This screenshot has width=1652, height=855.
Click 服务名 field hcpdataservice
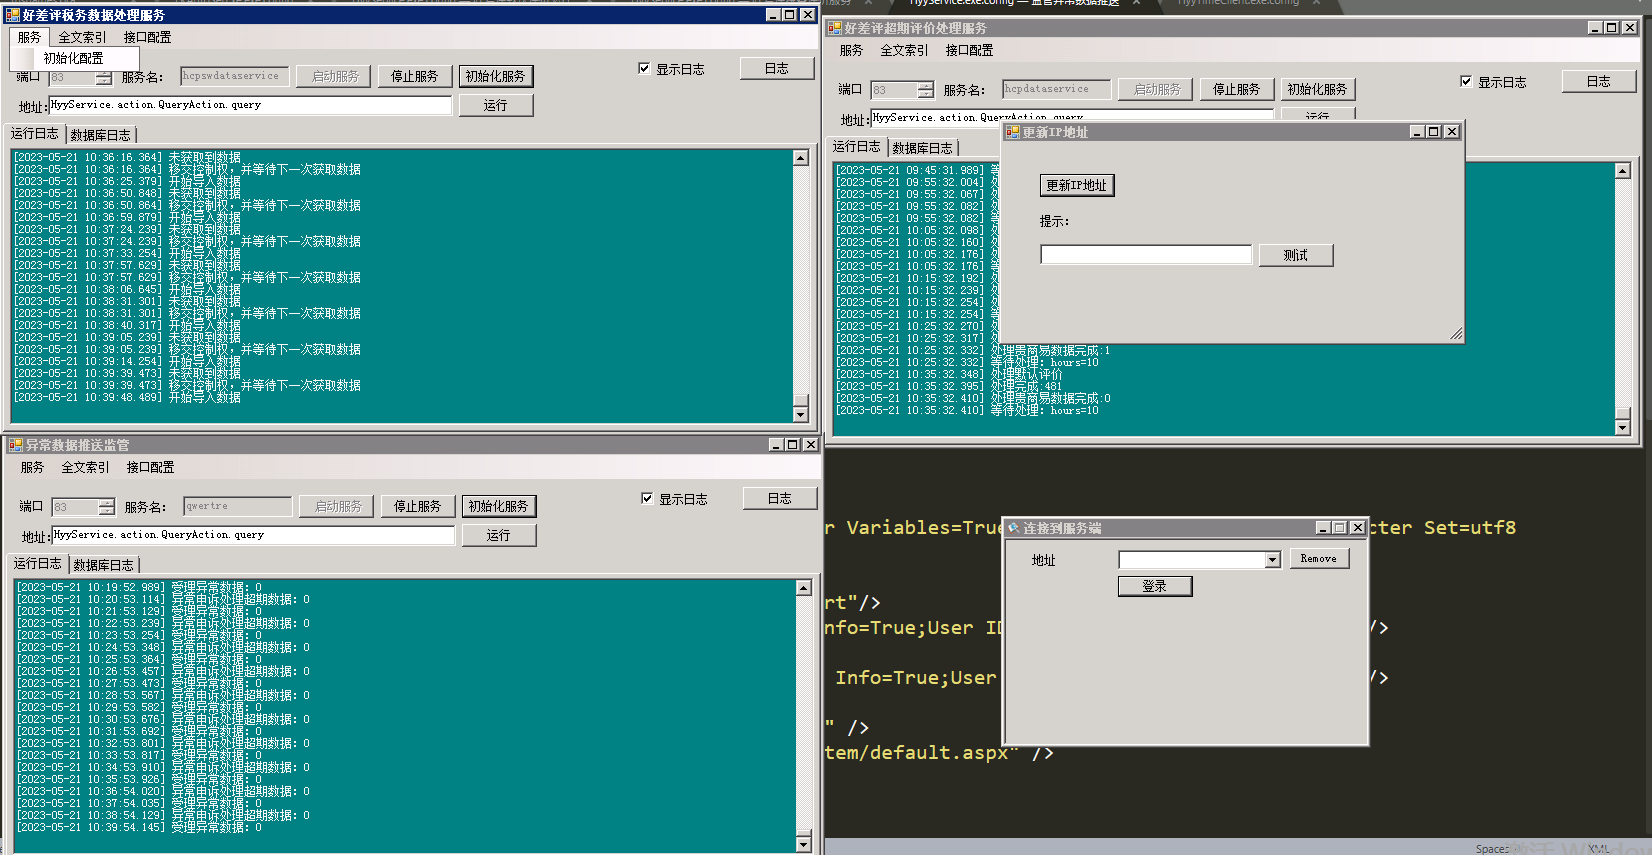coord(1057,89)
